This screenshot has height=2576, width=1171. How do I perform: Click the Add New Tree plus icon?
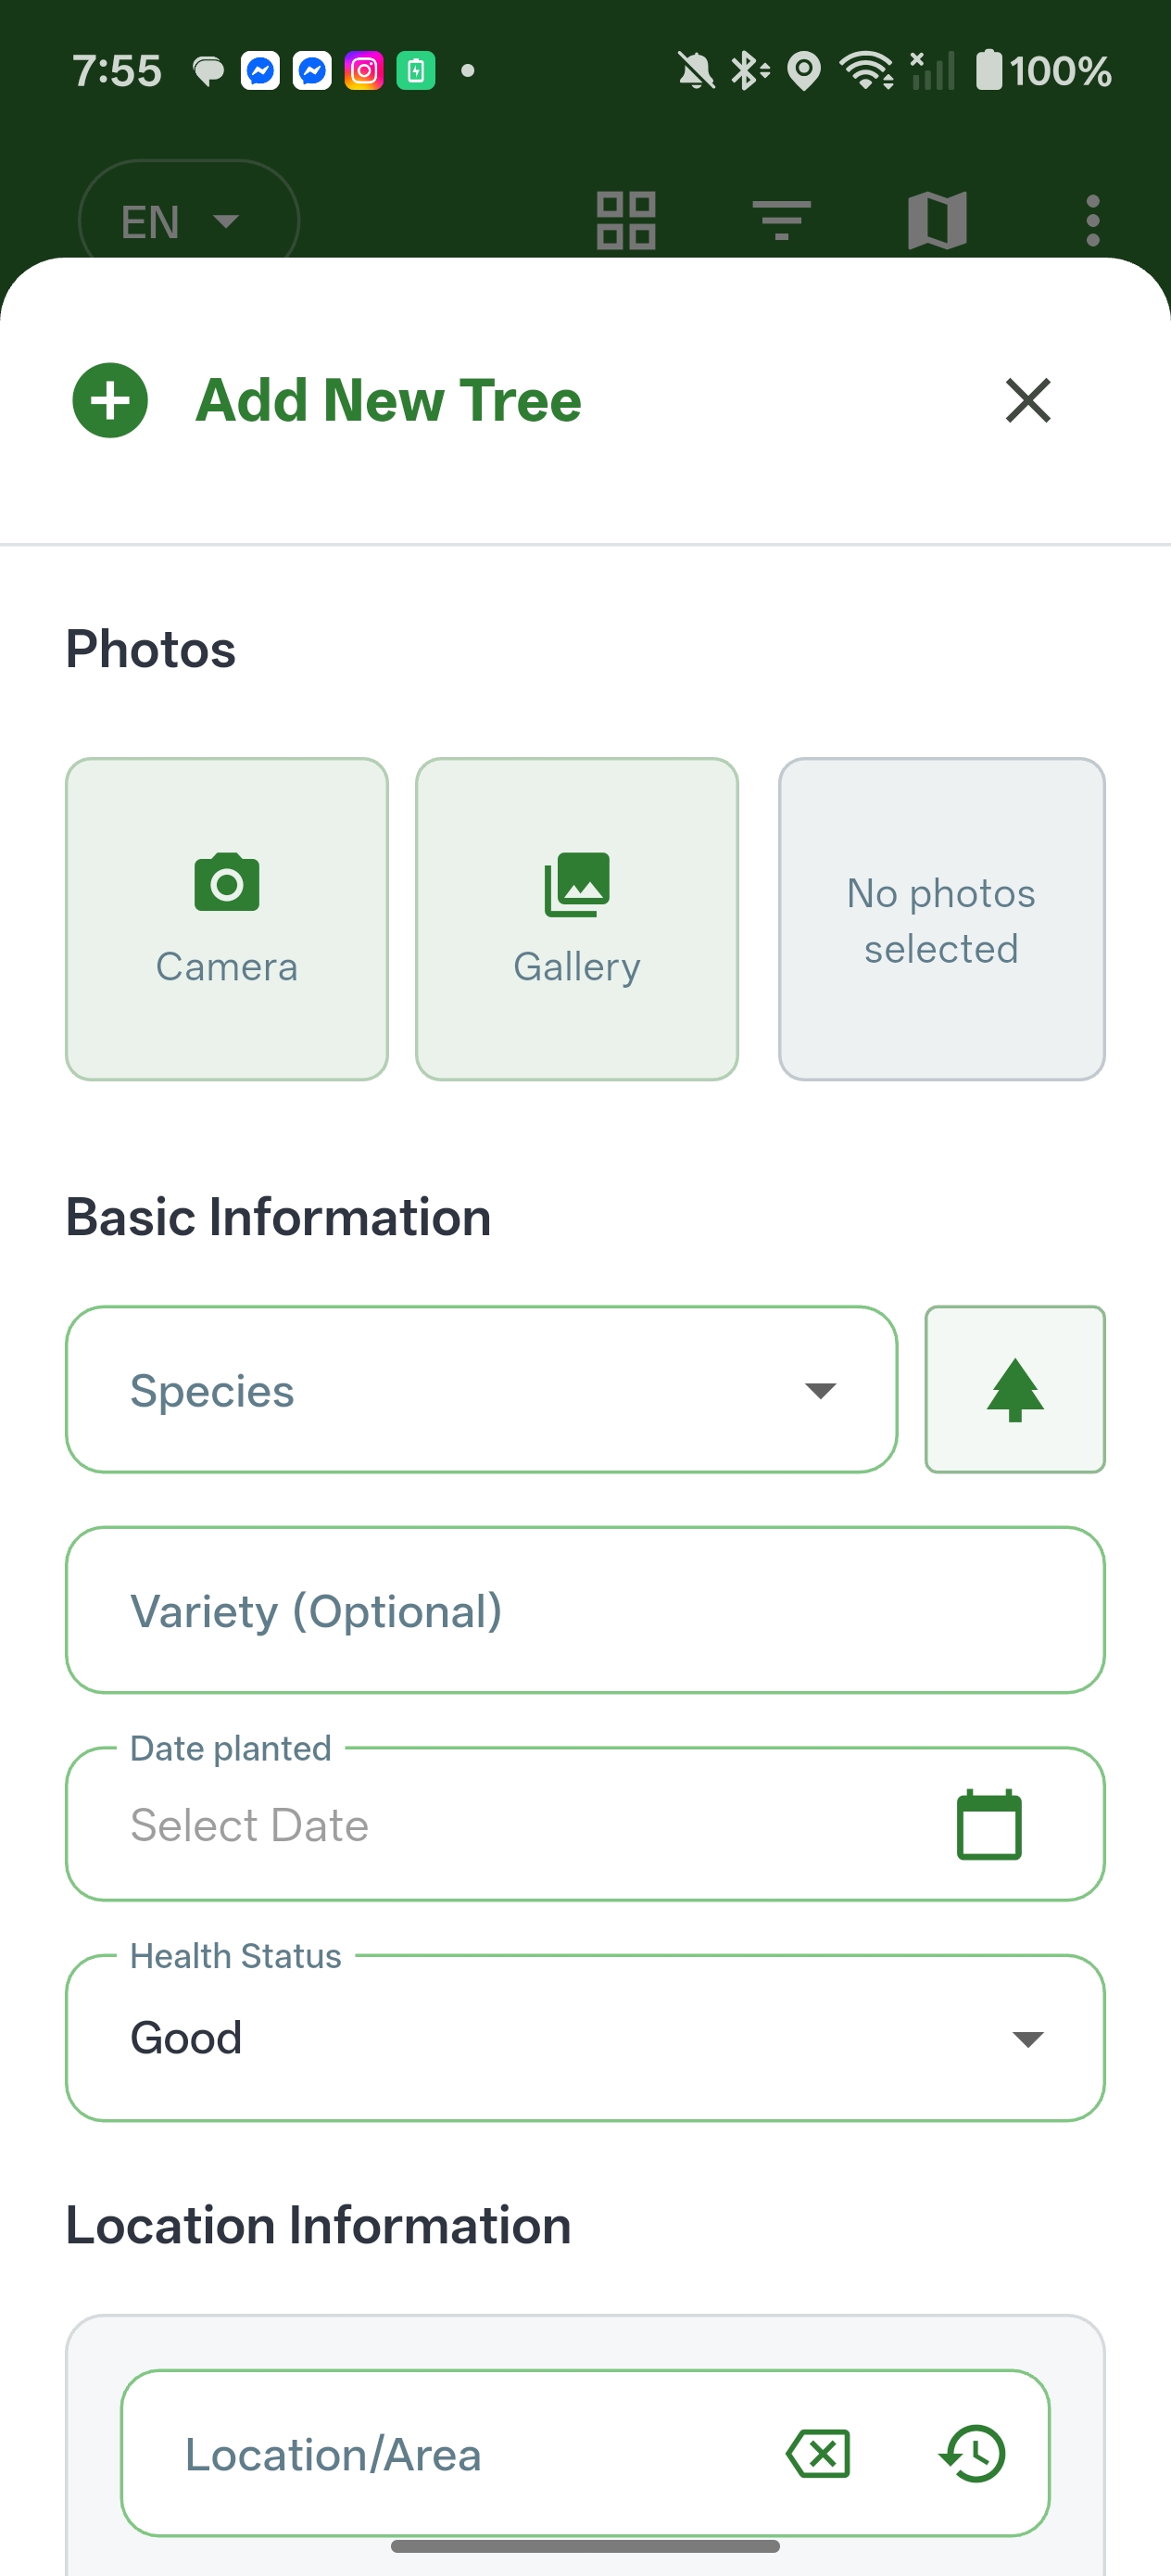click(110, 399)
